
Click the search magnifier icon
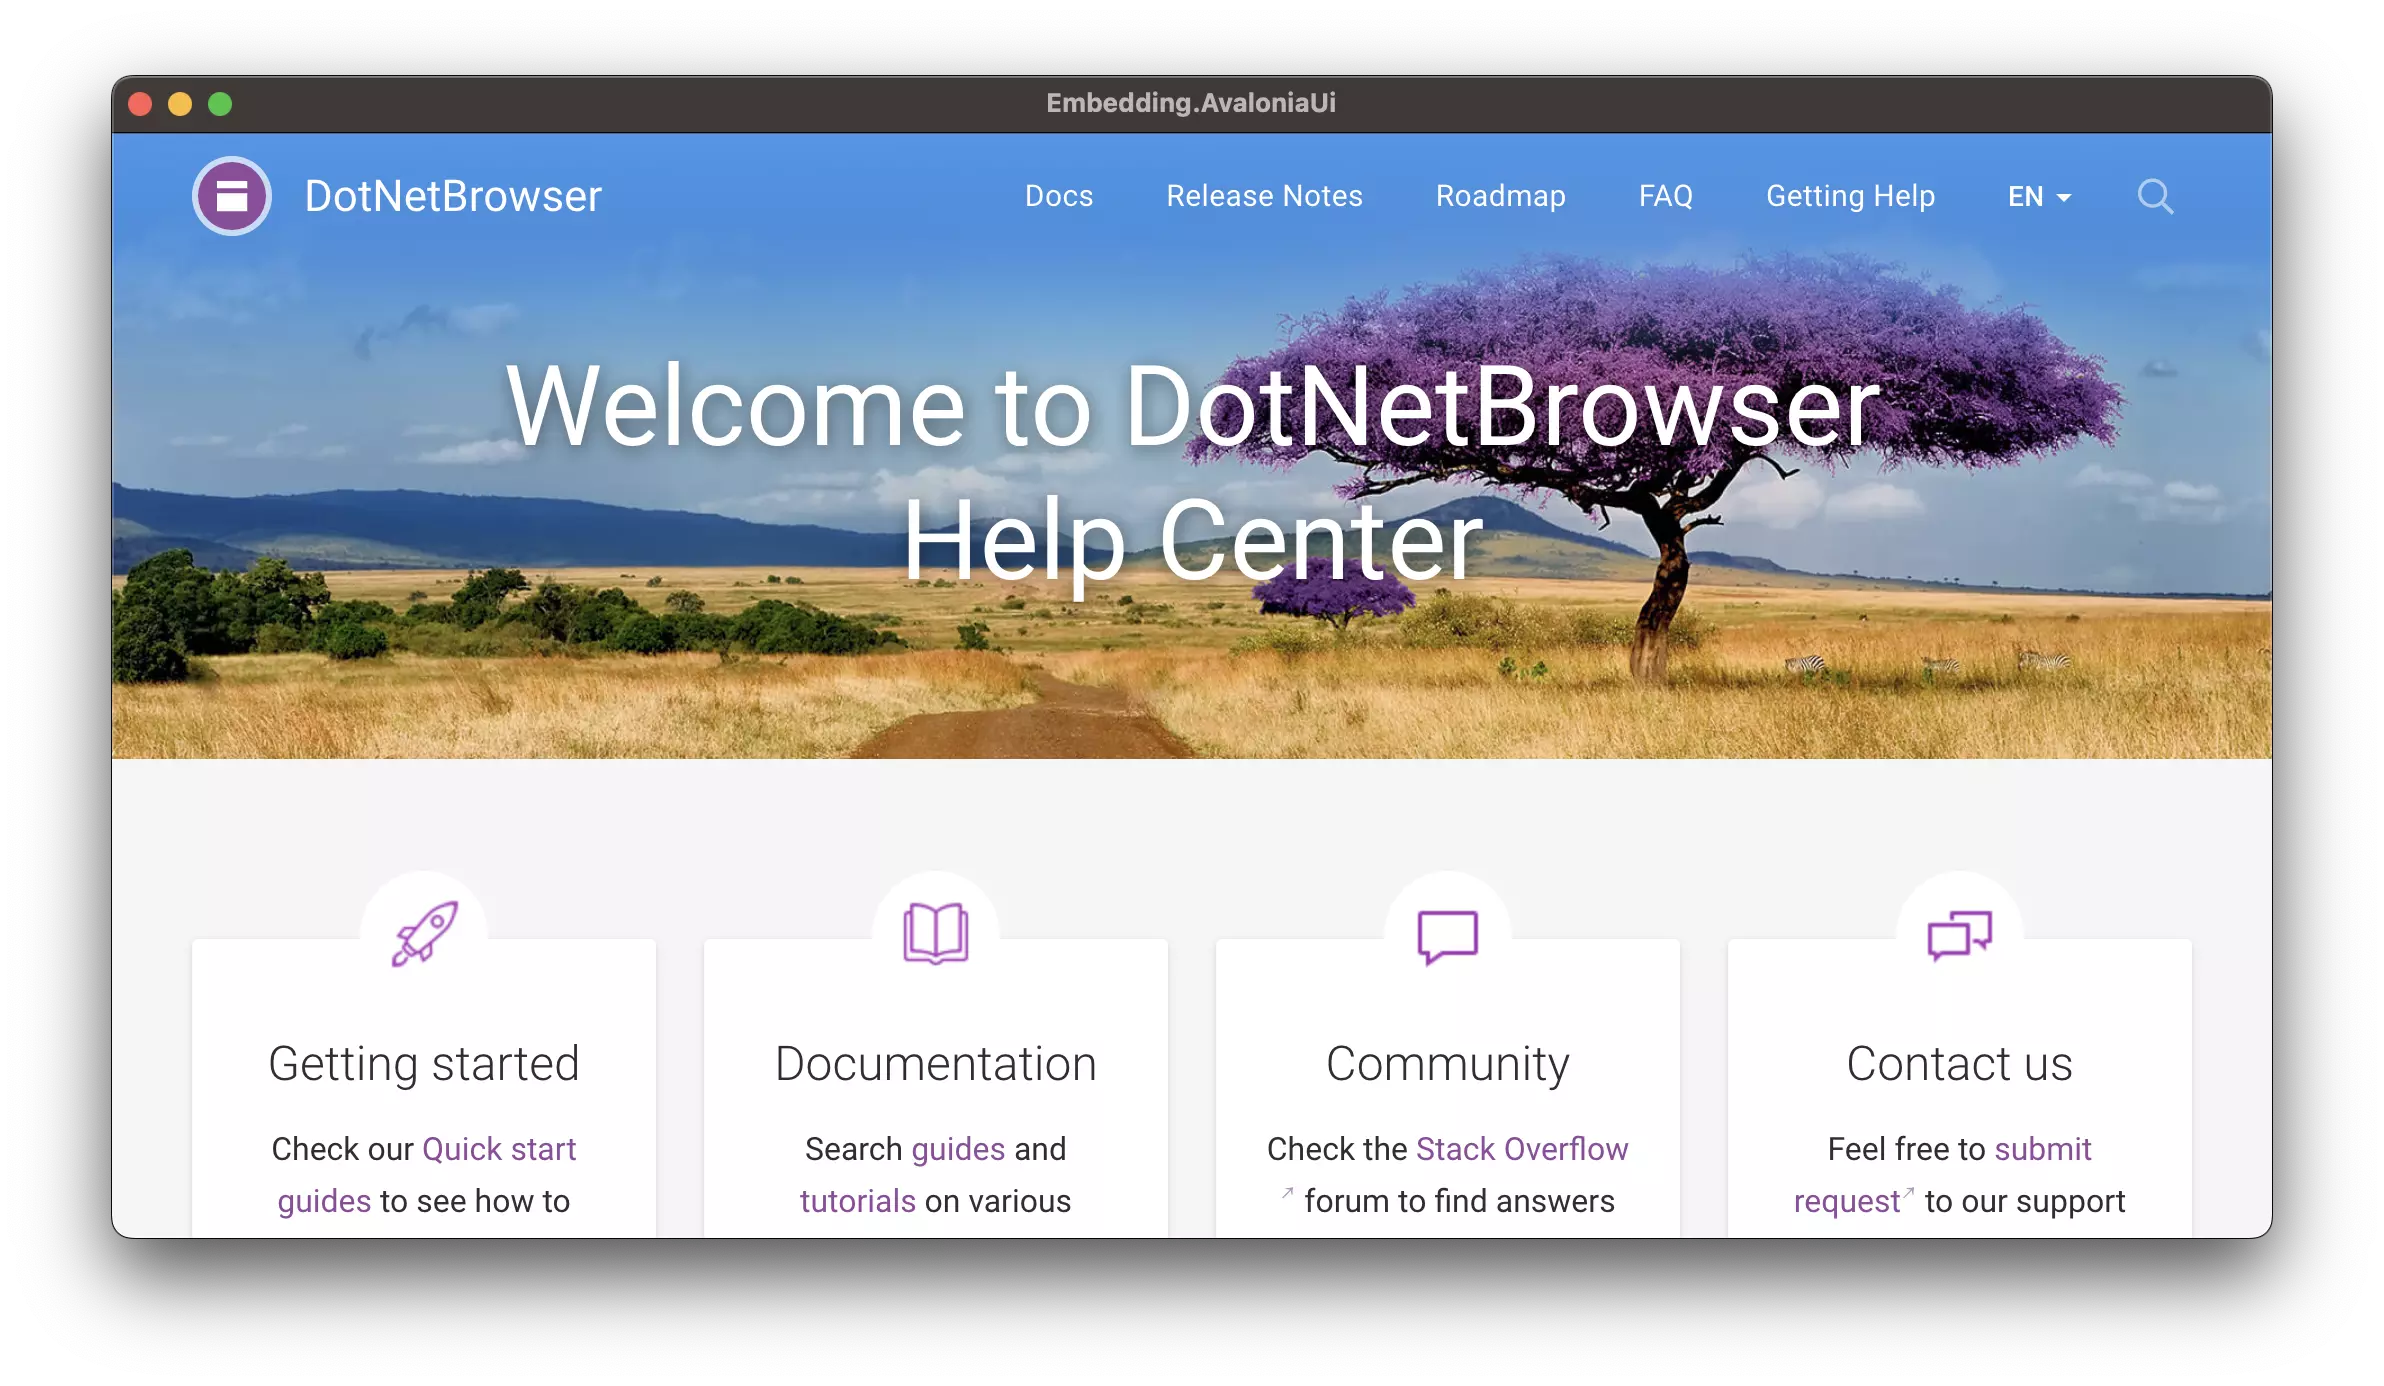(2155, 195)
